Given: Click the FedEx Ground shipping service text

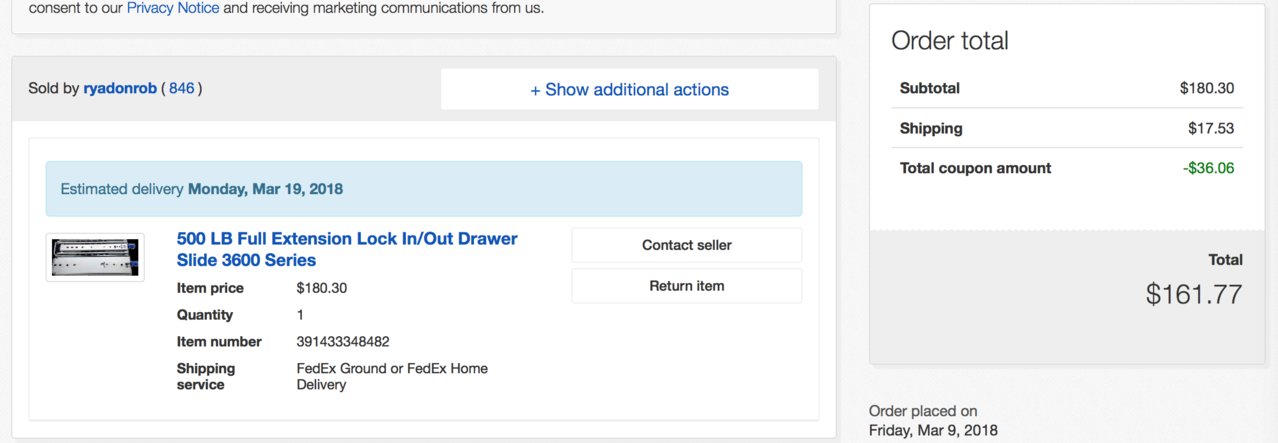Looking at the screenshot, I should click(x=392, y=376).
